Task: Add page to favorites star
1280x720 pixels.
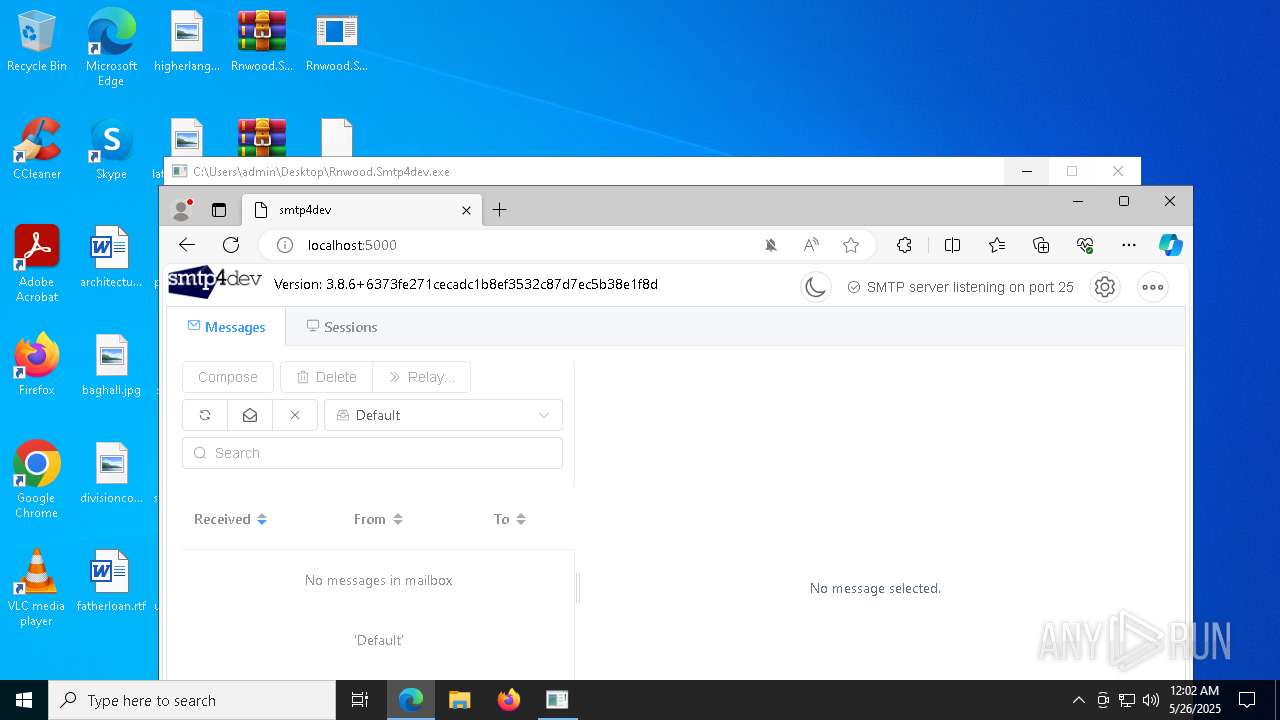Action: 851,245
